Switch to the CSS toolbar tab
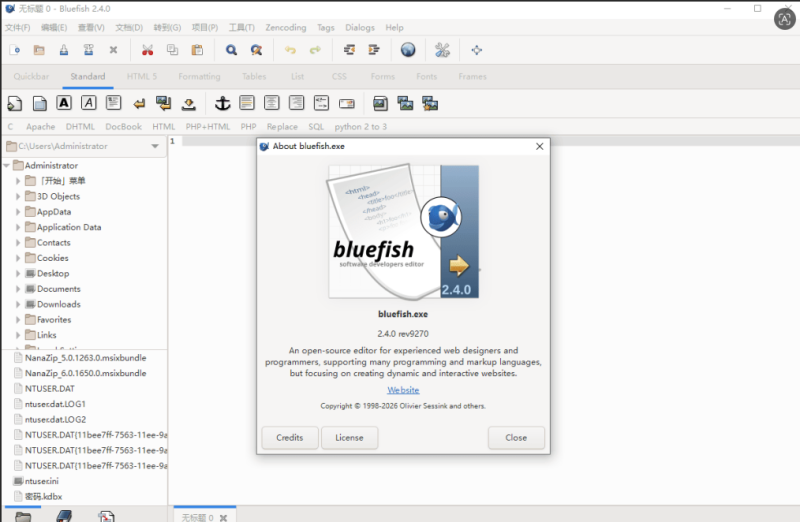 coord(339,77)
